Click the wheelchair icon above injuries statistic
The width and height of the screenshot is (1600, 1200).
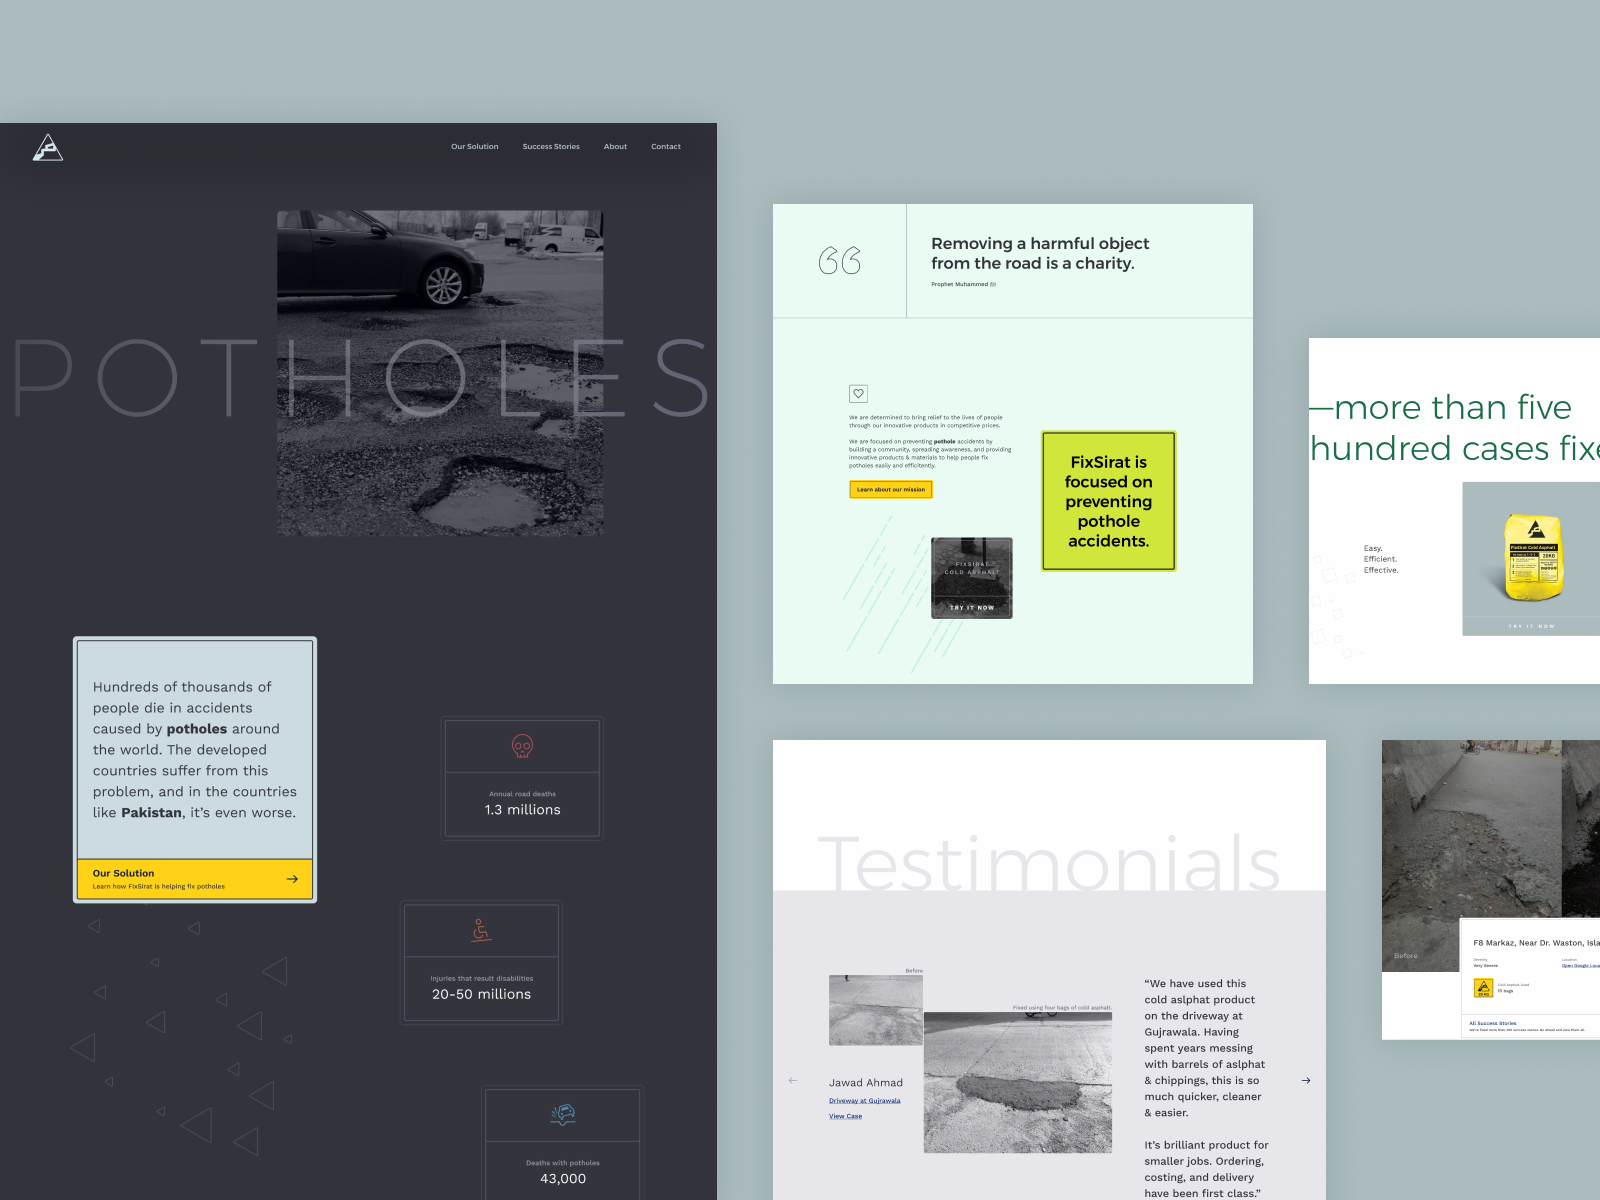click(480, 930)
